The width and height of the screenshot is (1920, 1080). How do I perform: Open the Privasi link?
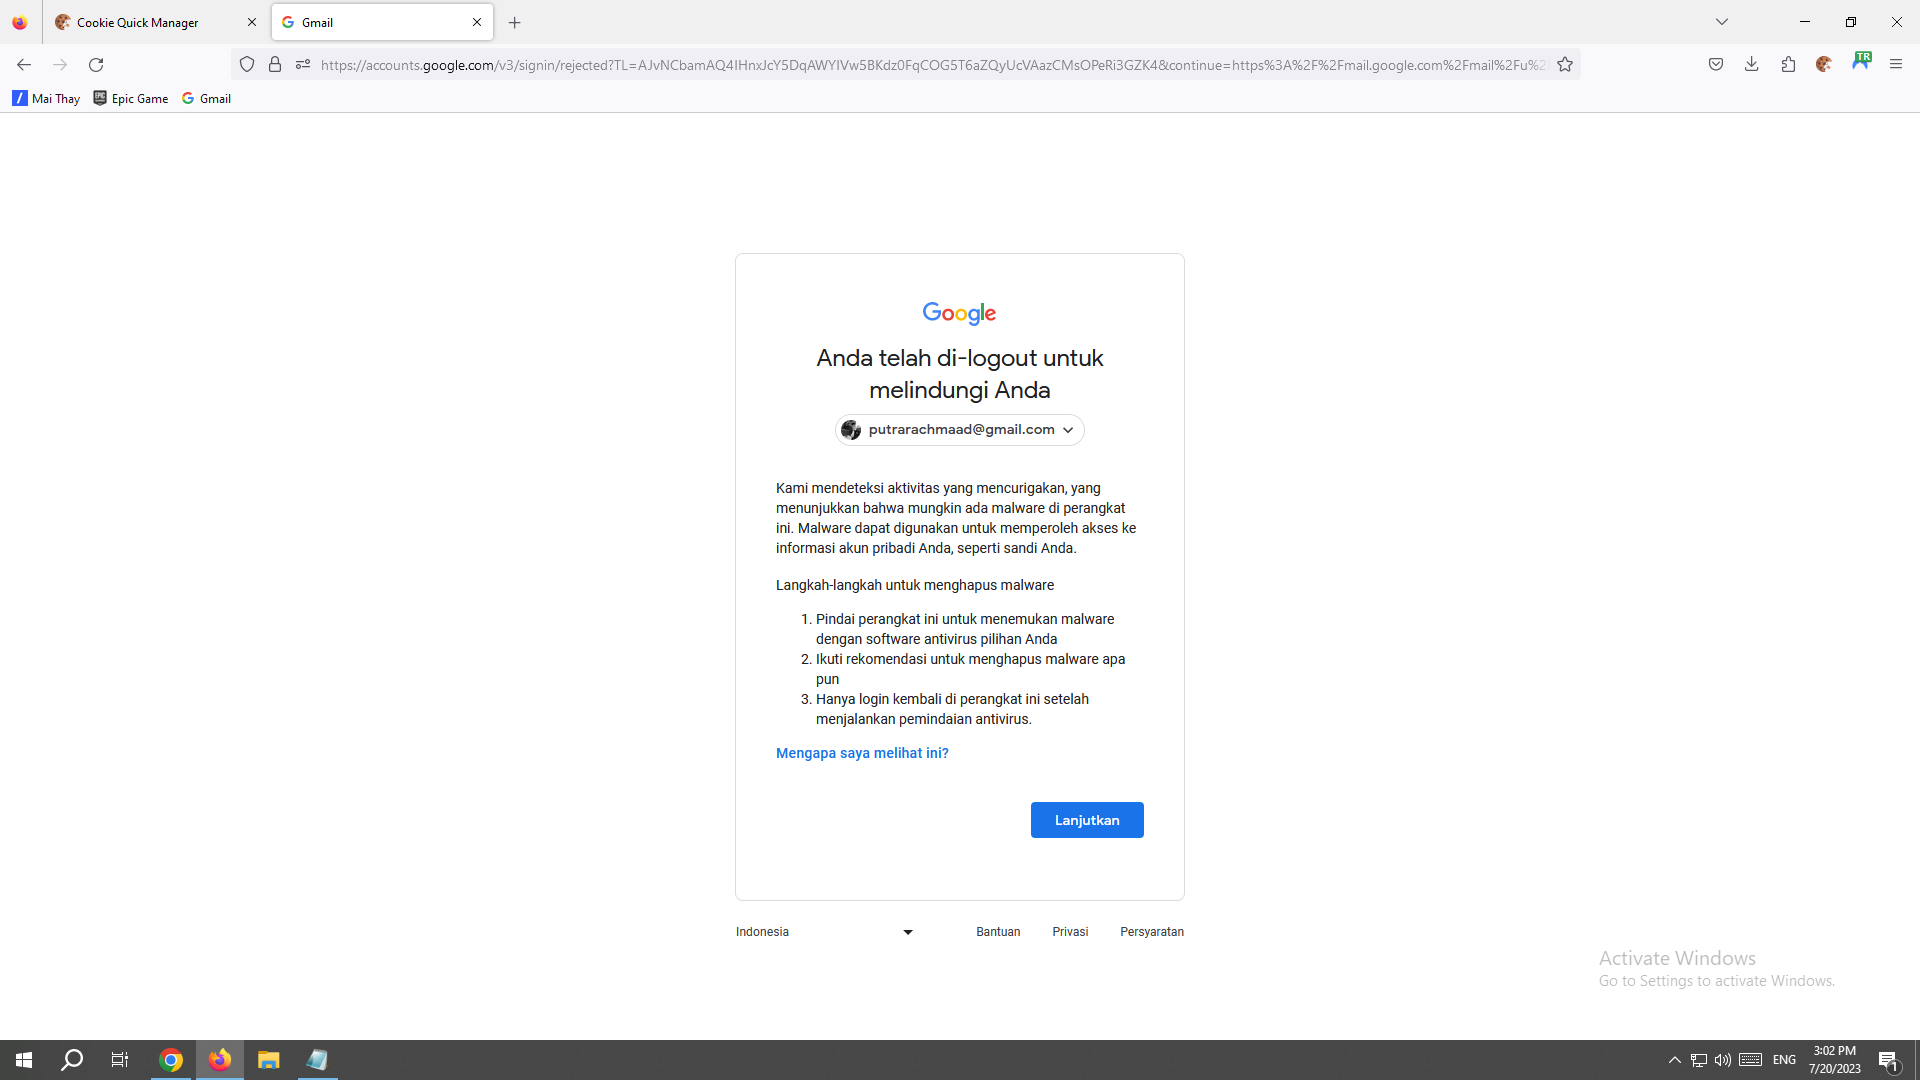tap(1070, 932)
